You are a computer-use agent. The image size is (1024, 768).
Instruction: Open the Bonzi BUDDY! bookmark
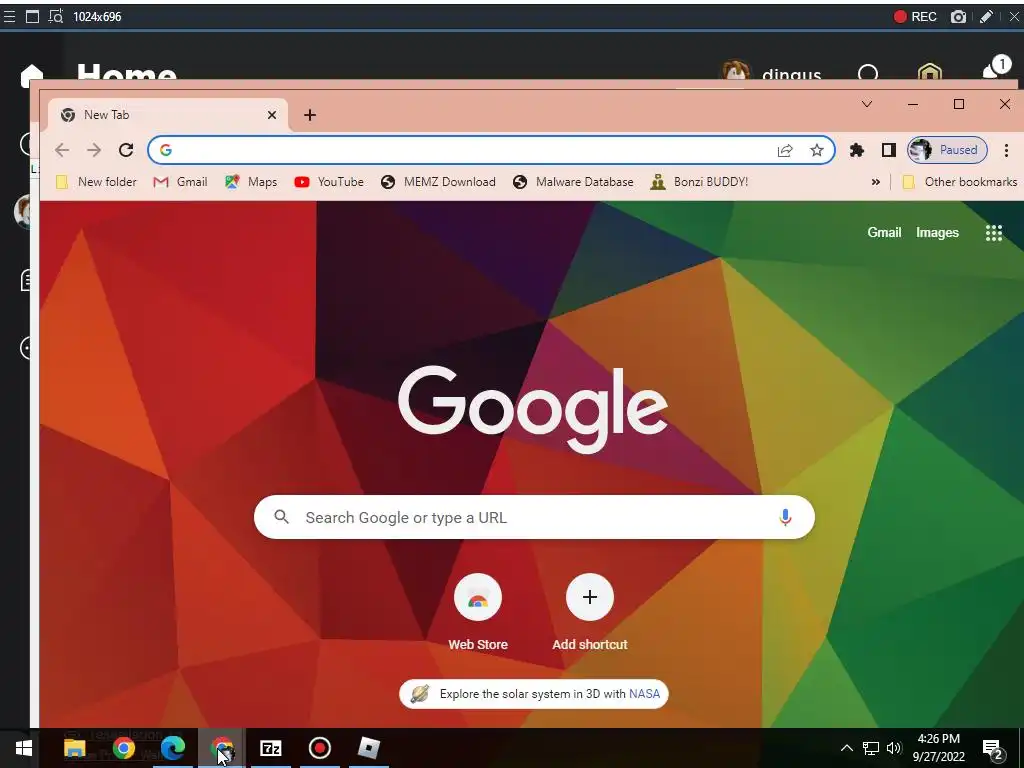pos(699,182)
